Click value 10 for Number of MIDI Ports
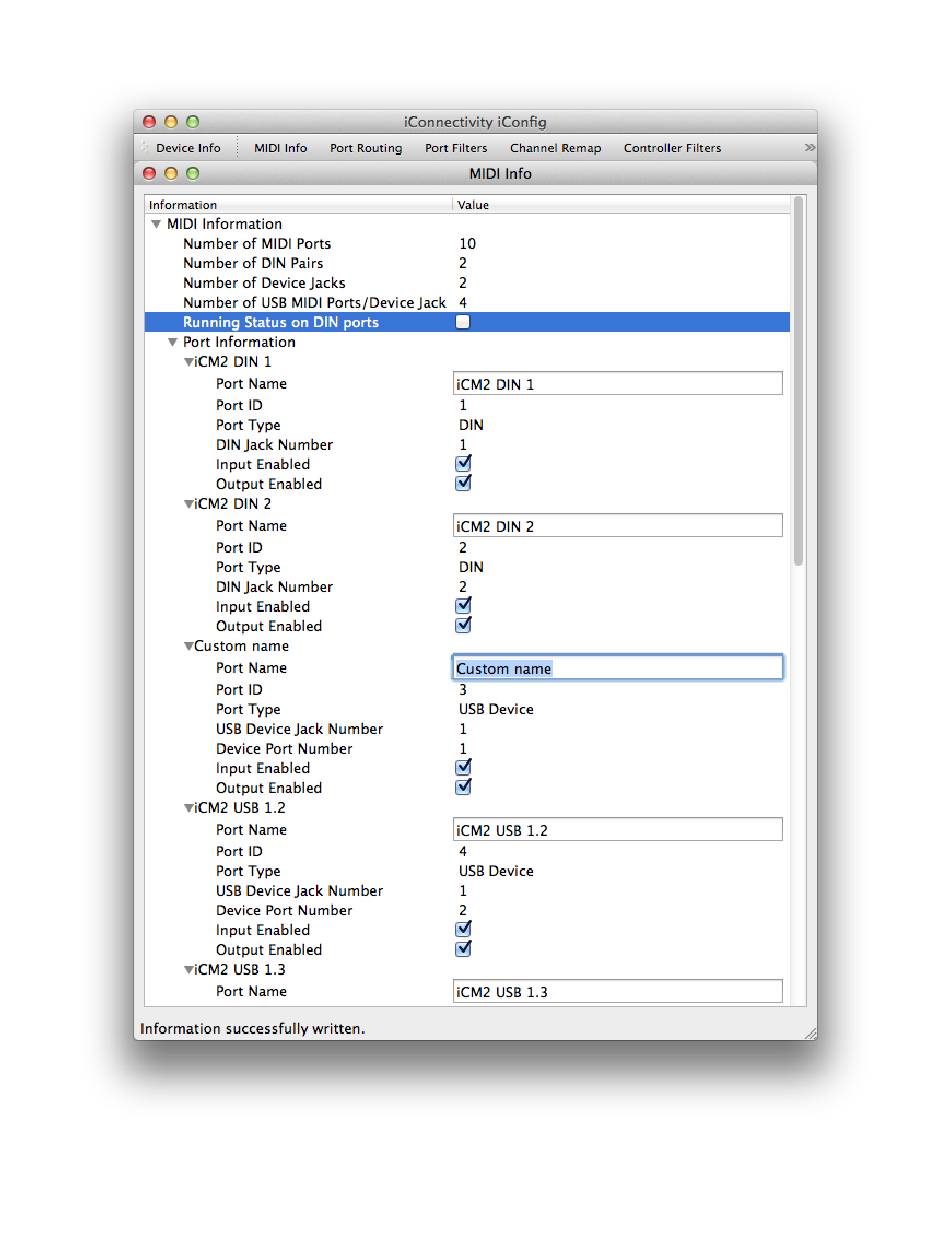950x1260 pixels. coord(468,244)
